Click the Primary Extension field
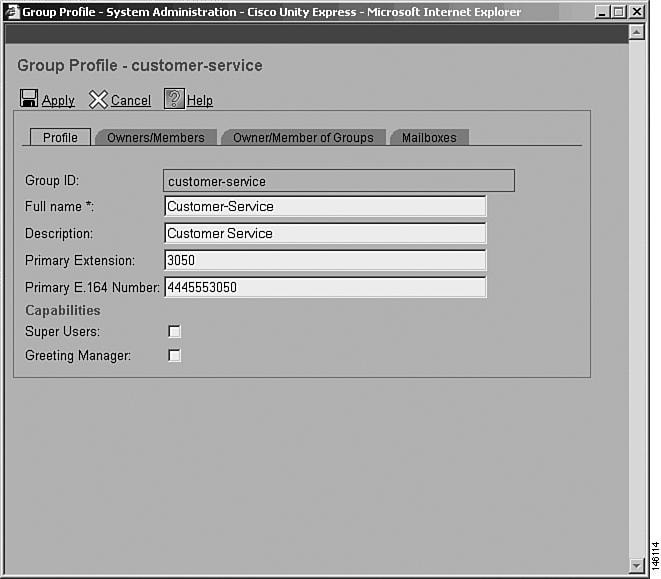The image size is (661, 579). (325, 261)
